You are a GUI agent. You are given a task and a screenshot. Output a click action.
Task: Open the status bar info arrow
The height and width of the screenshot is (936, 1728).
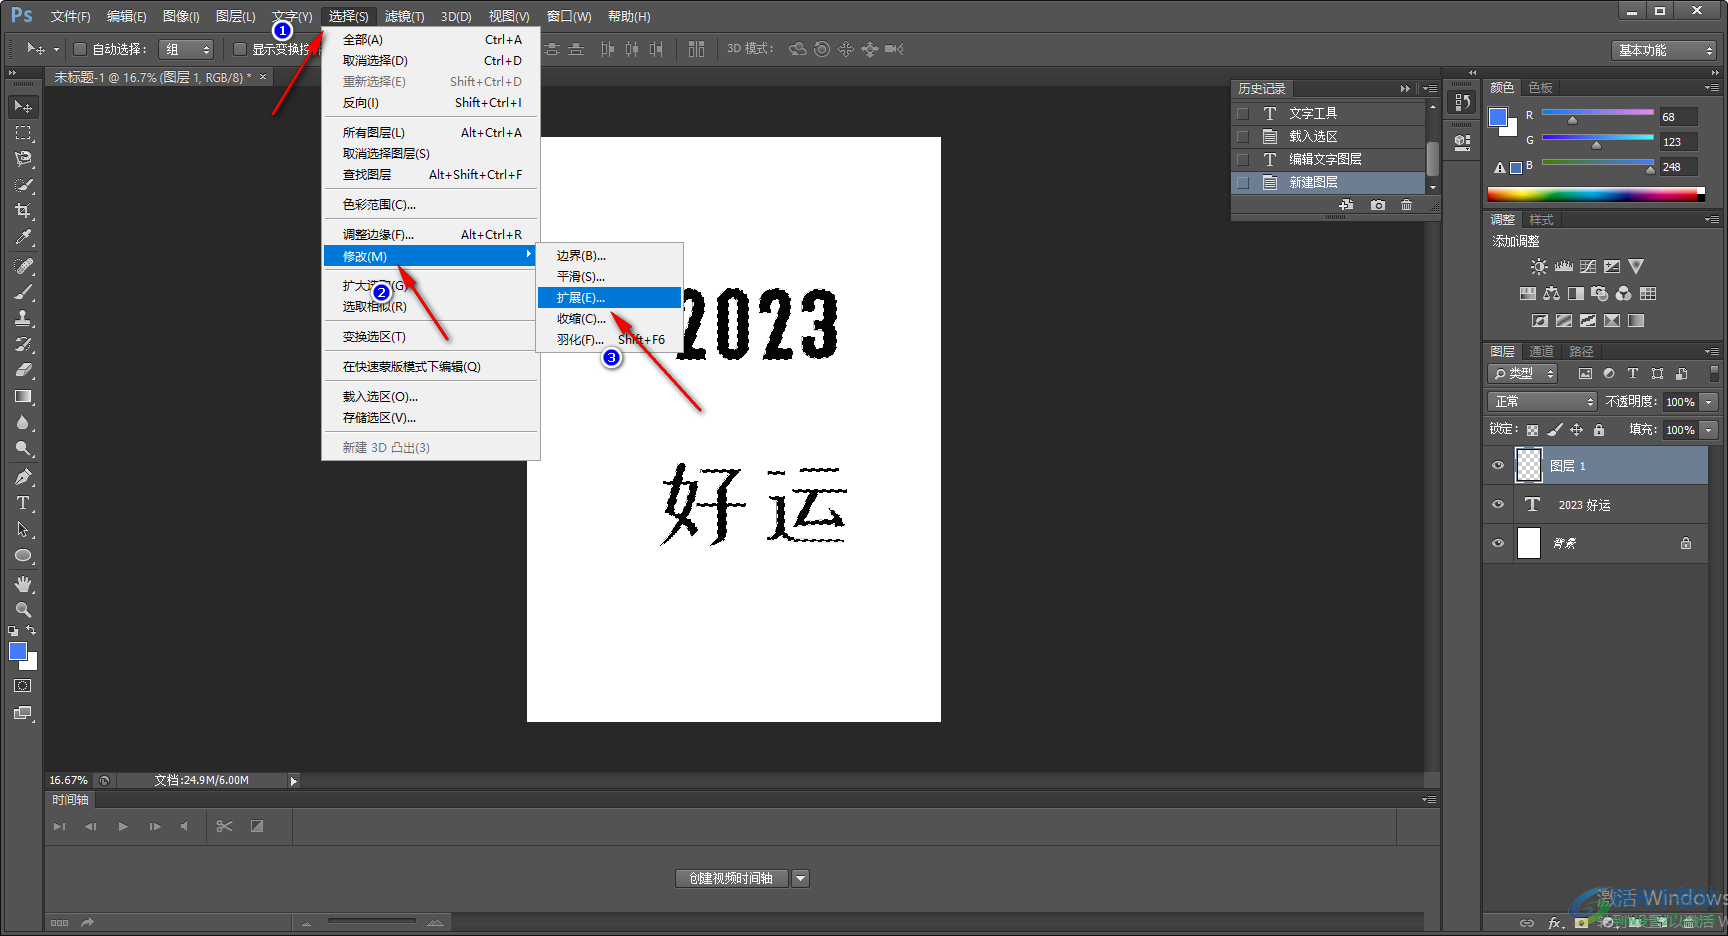[x=294, y=781]
